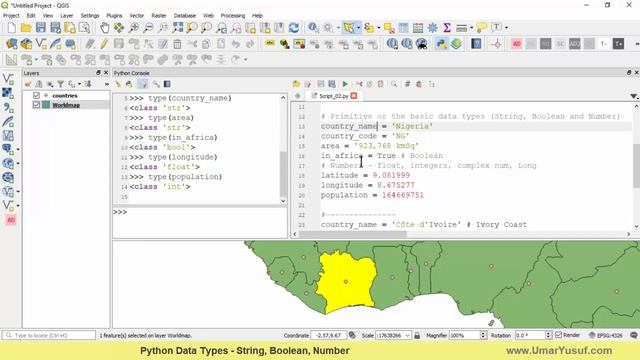Save the project using the floppy icon
640x360 pixels.
coord(41,28)
